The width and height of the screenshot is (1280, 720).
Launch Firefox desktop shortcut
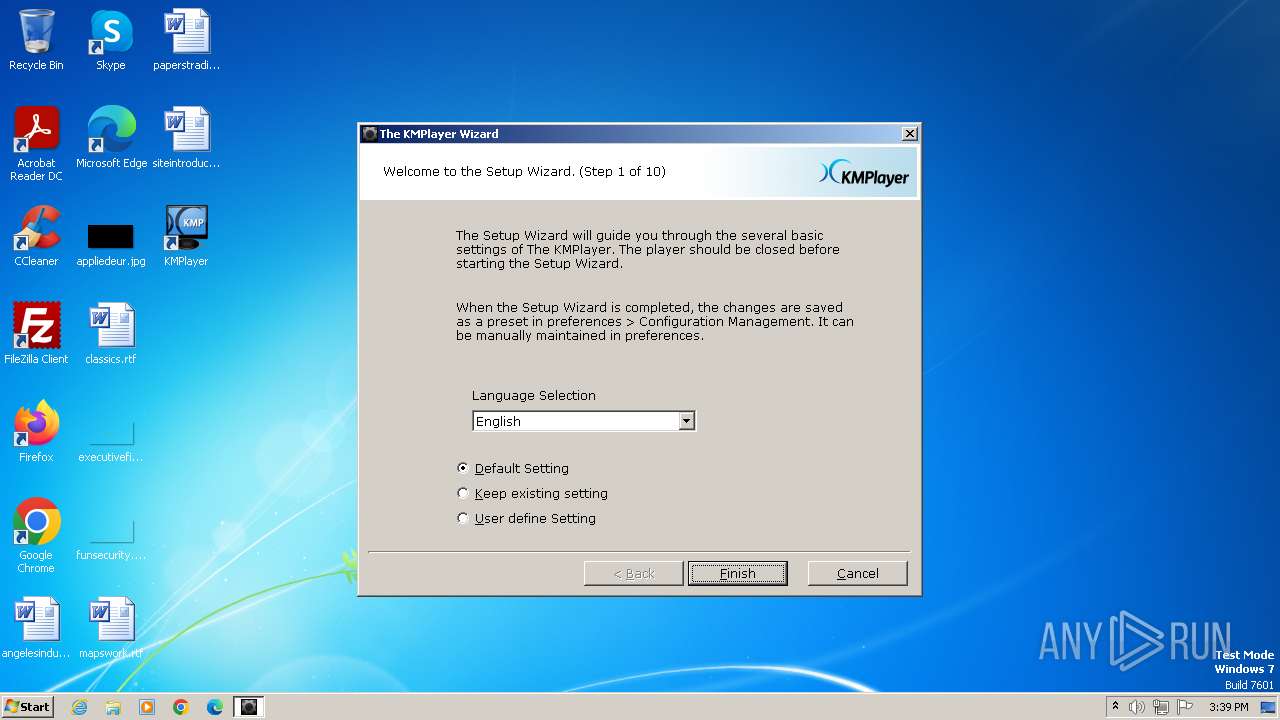(36, 432)
